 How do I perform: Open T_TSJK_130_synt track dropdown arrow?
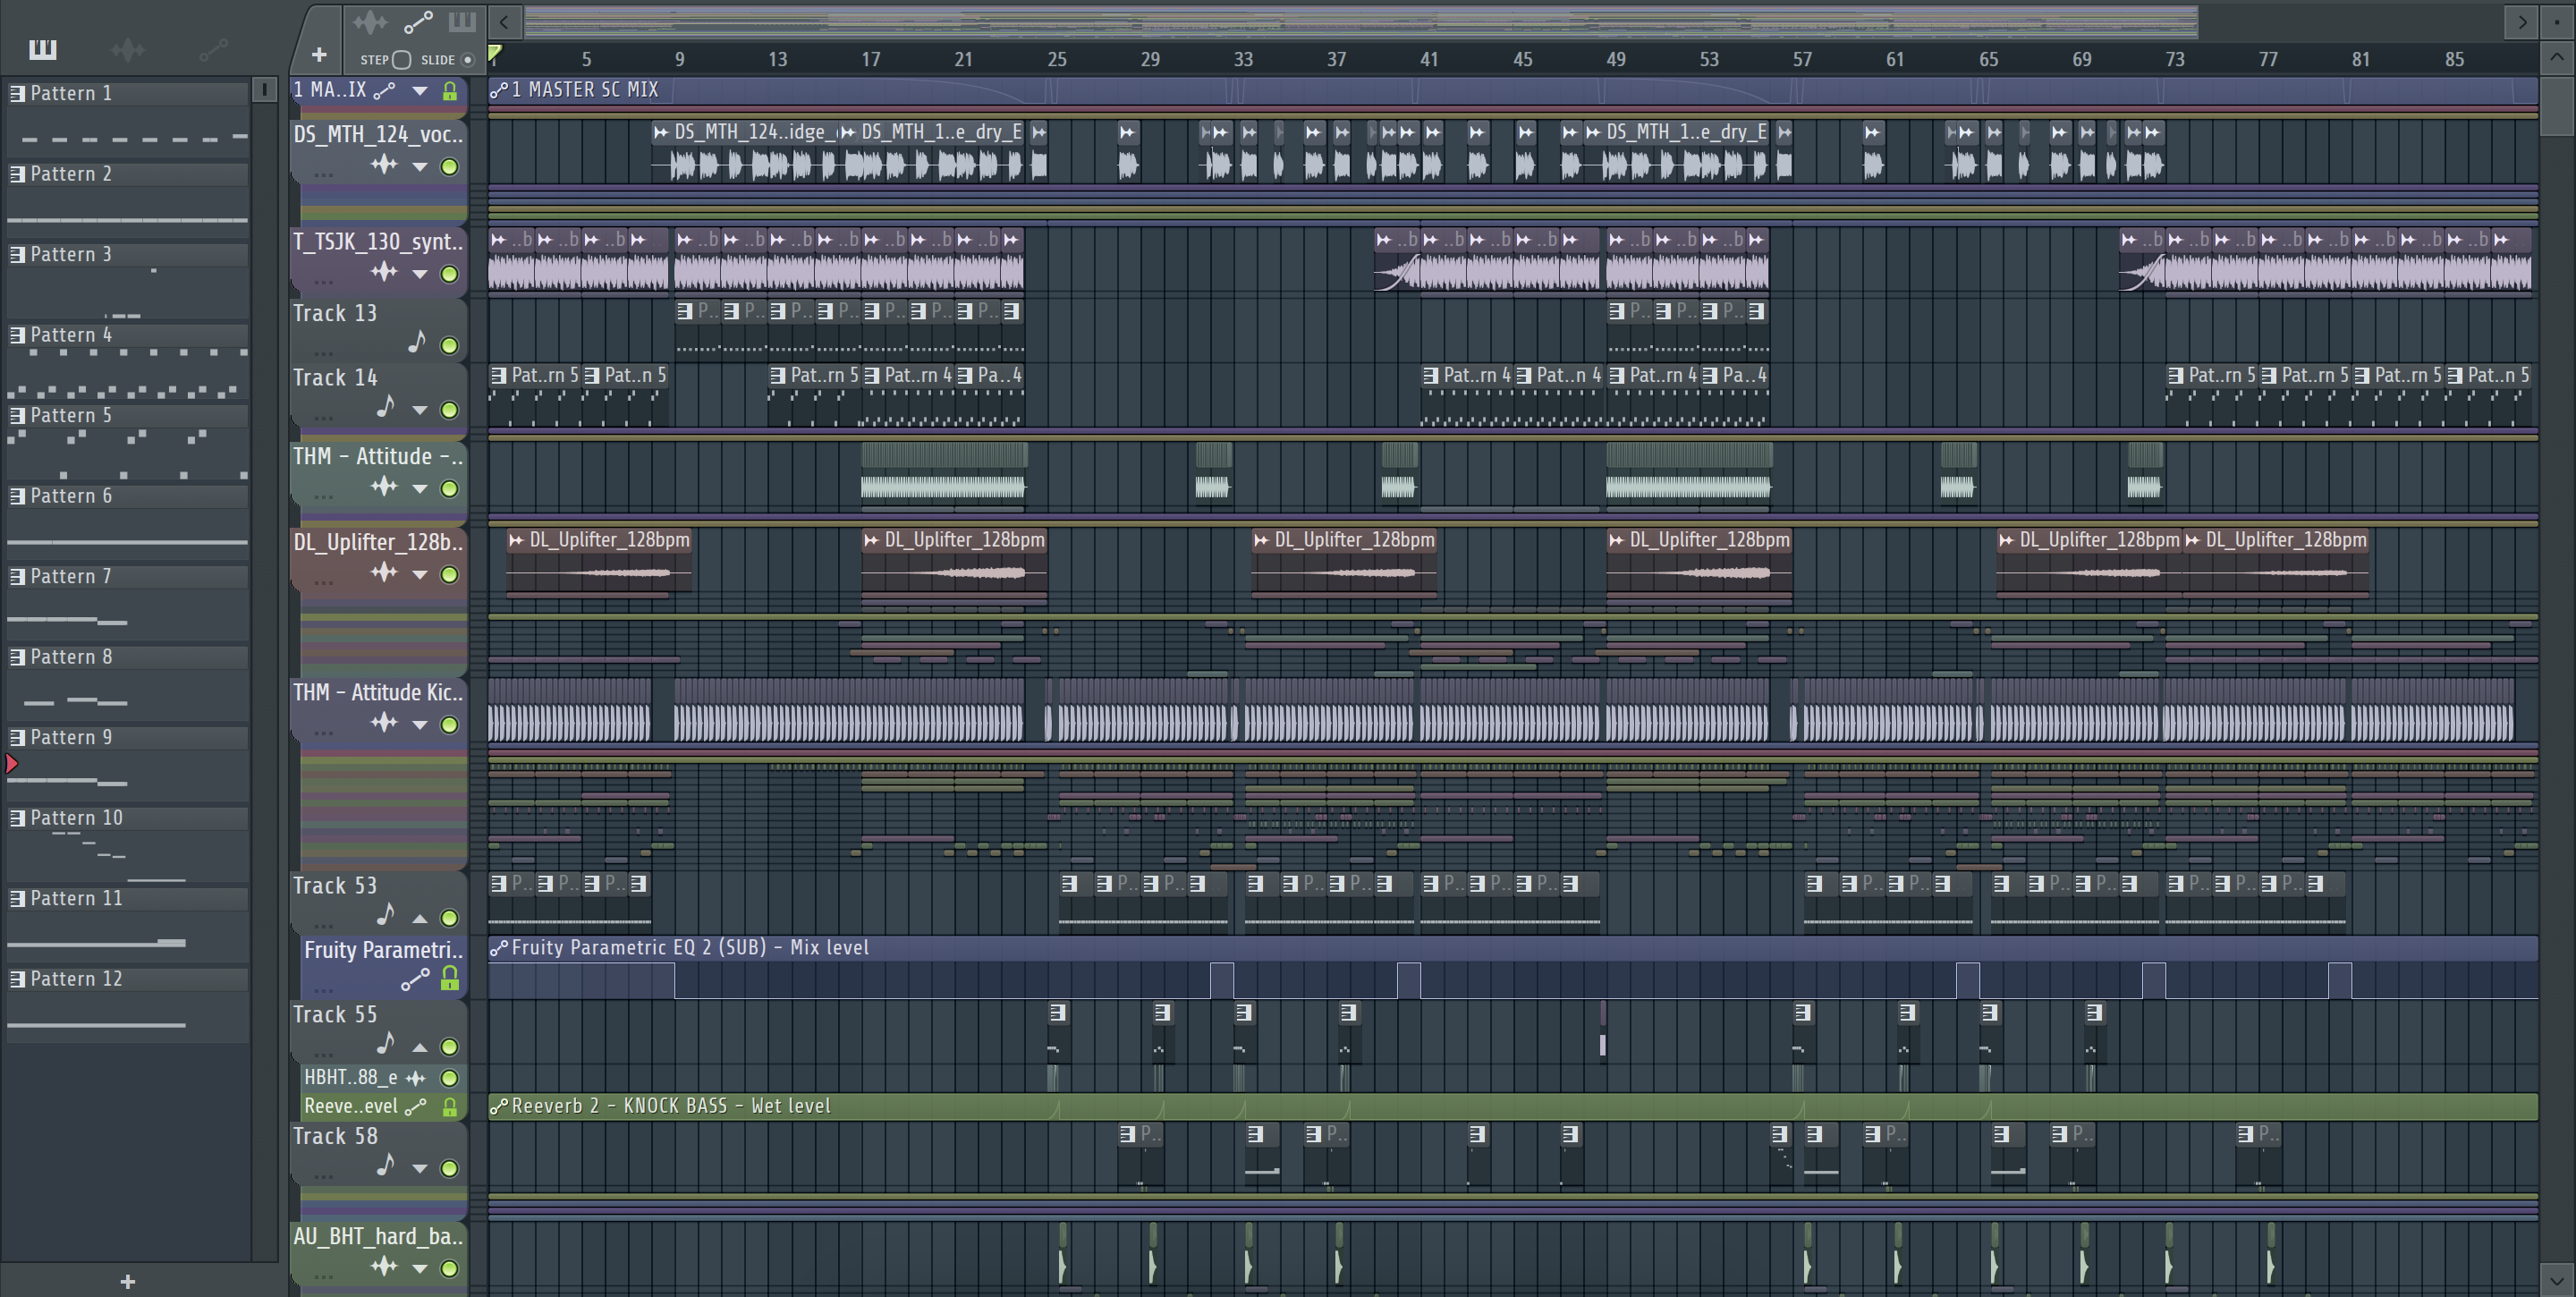[420, 274]
